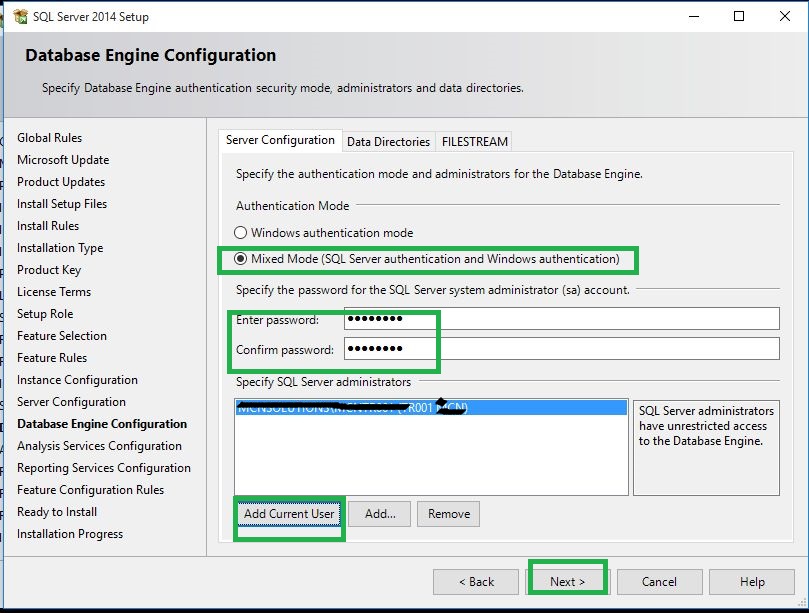Close the SQL Server Setup window

click(785, 17)
